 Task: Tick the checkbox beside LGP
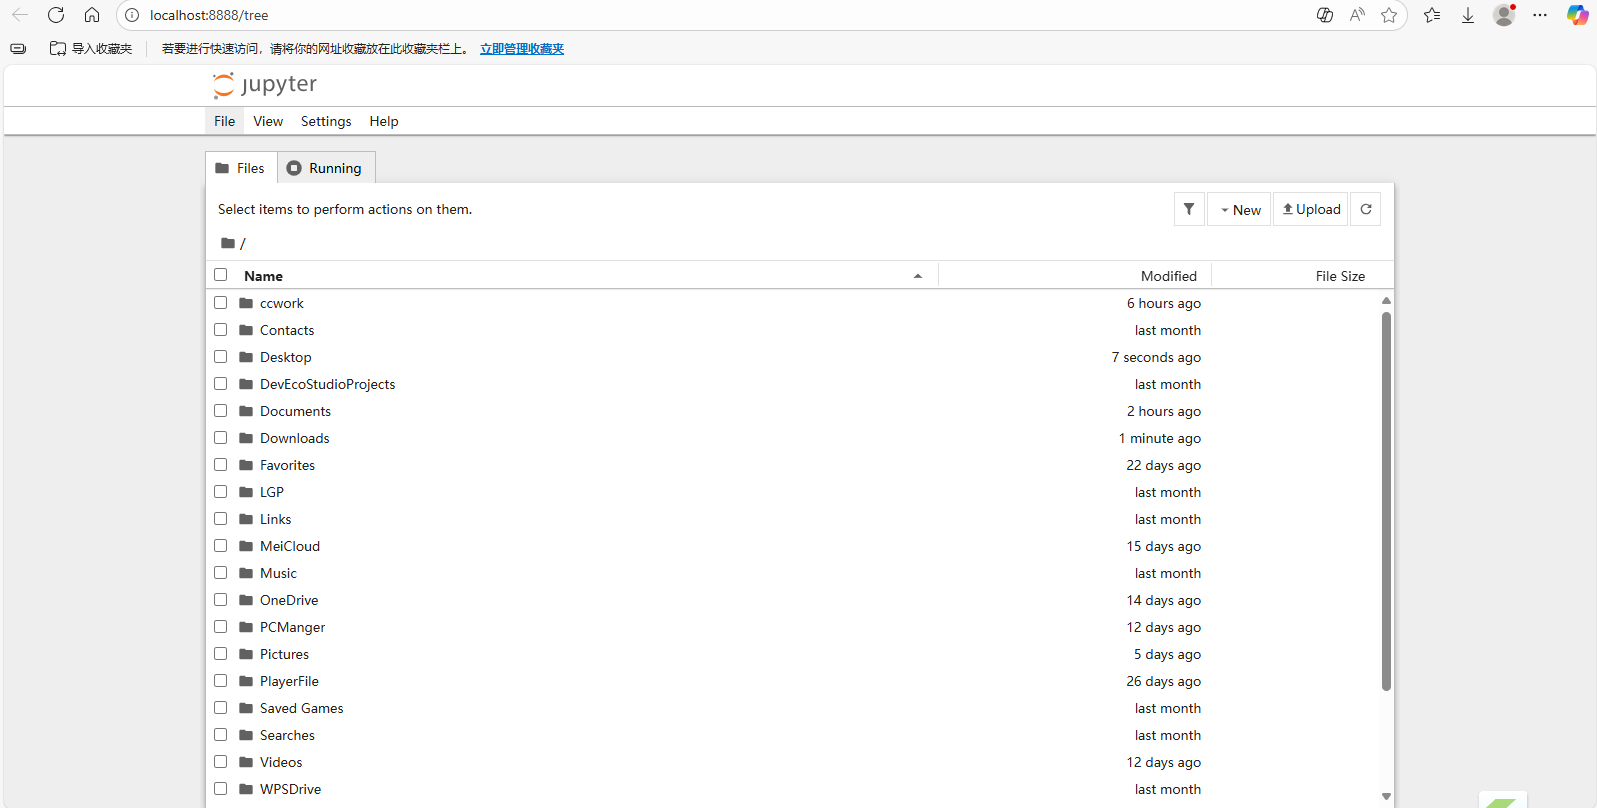tap(221, 492)
